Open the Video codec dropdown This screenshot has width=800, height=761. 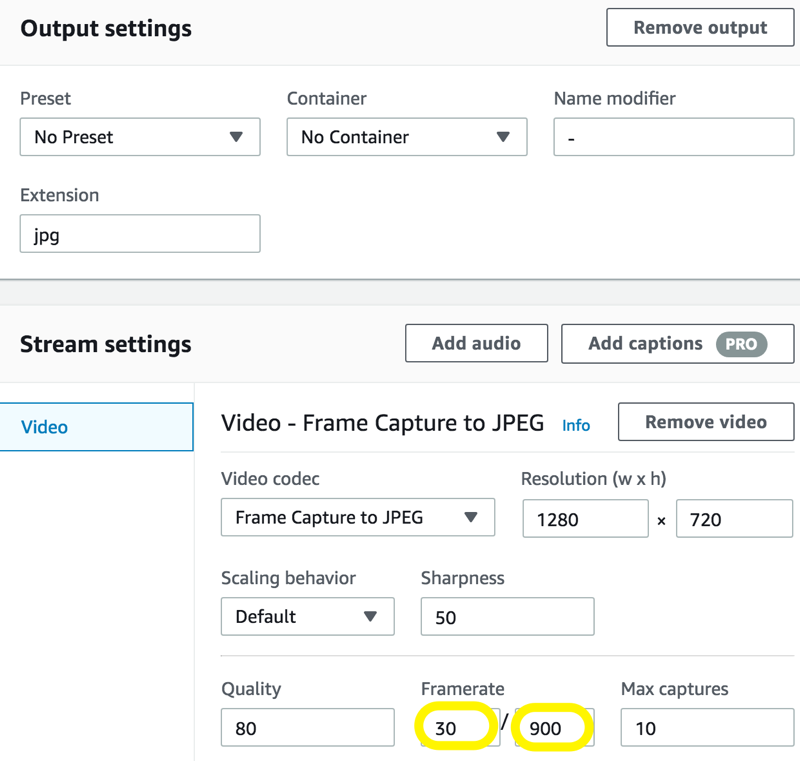click(x=357, y=517)
